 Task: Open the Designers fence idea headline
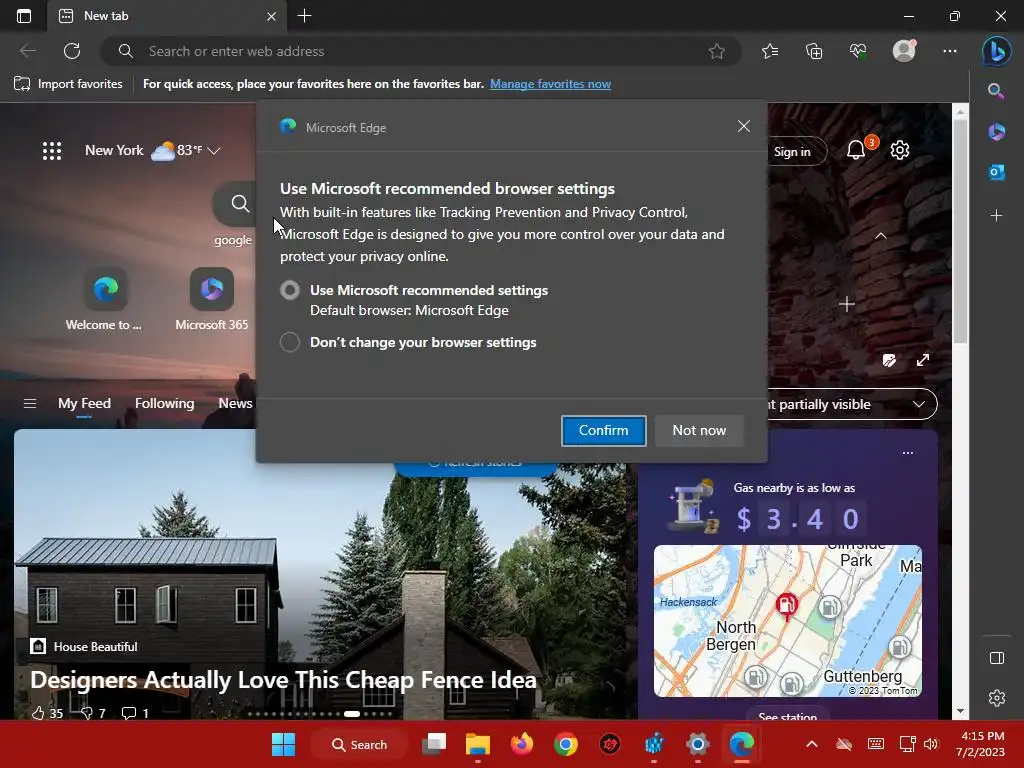283,680
